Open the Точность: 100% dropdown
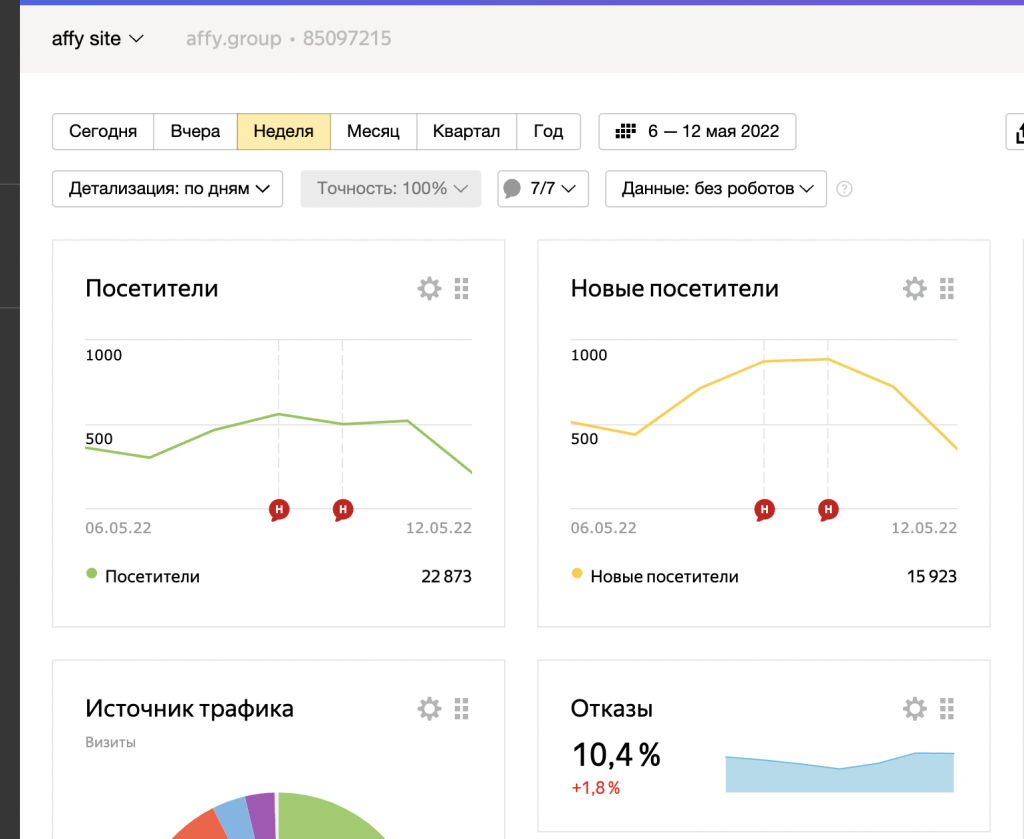Viewport: 1024px width, 839px height. (391, 189)
